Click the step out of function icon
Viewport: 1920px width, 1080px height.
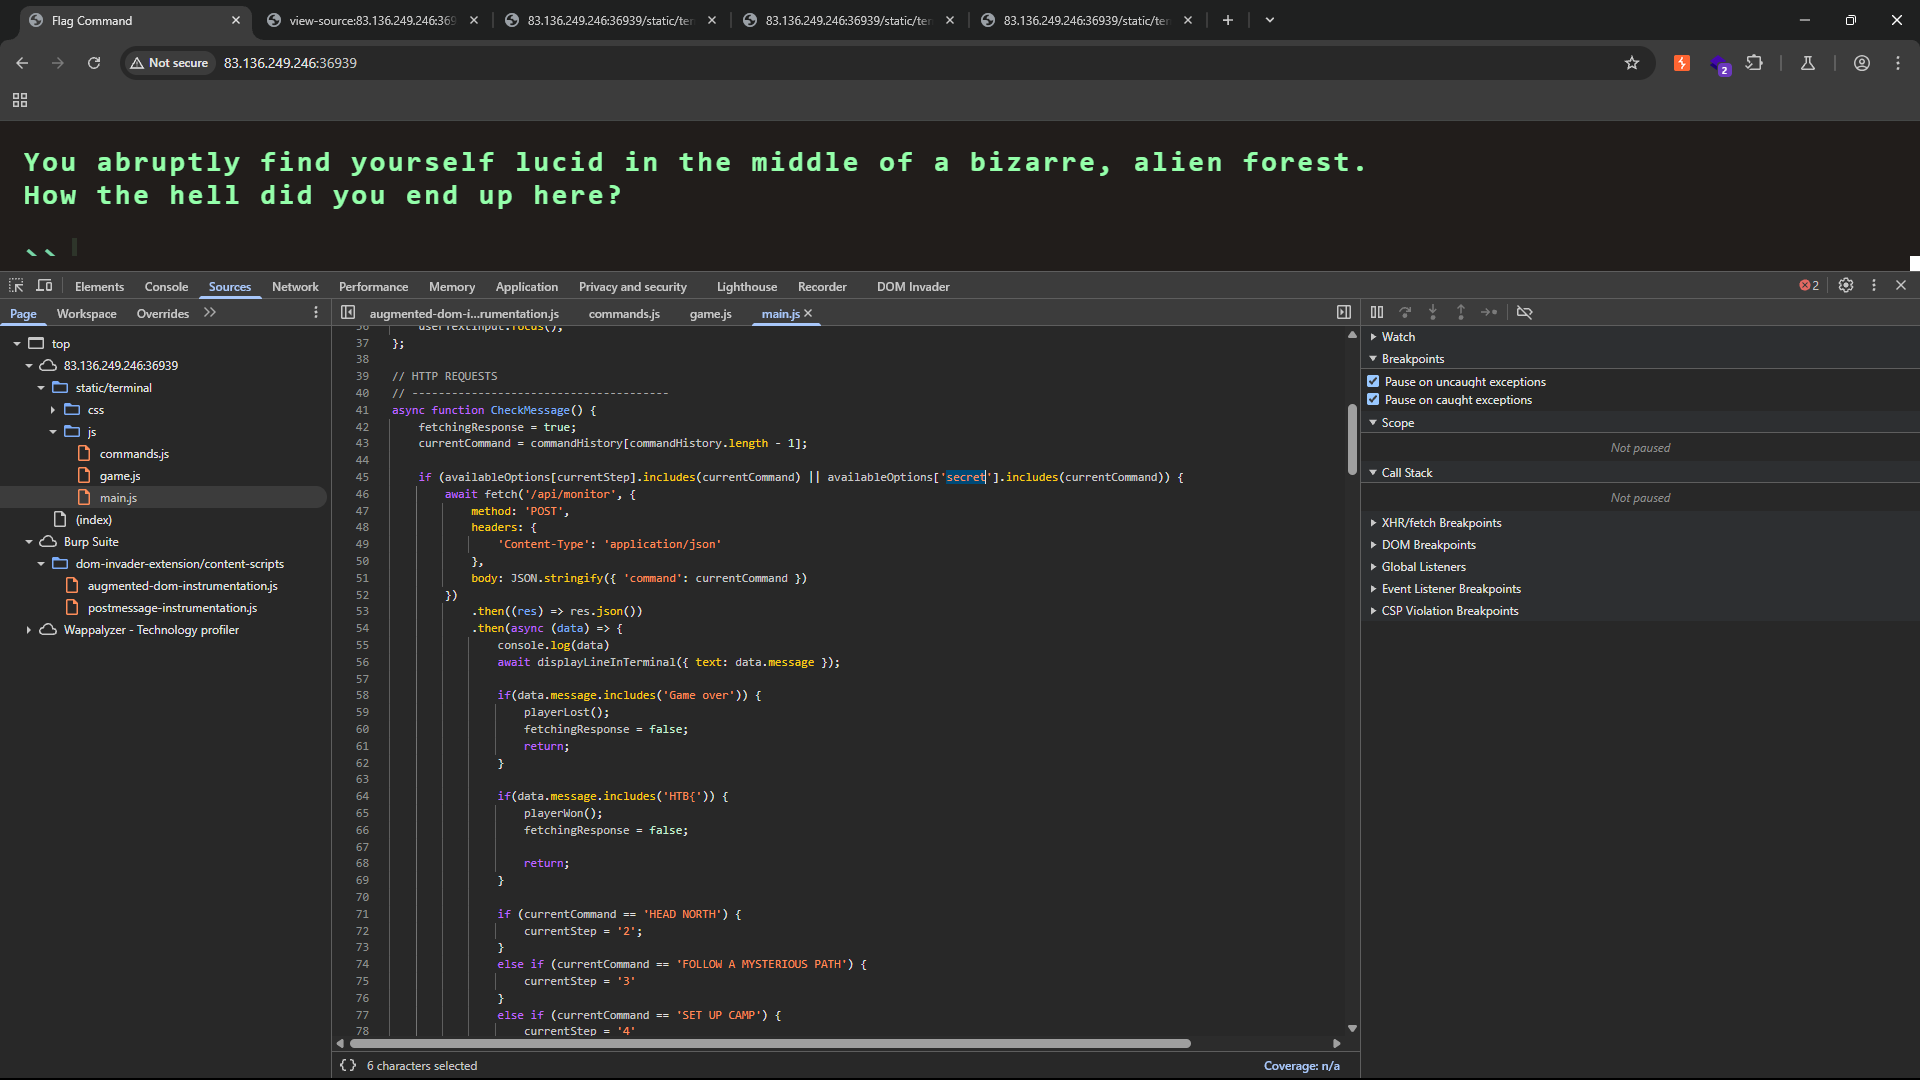coord(1461,313)
